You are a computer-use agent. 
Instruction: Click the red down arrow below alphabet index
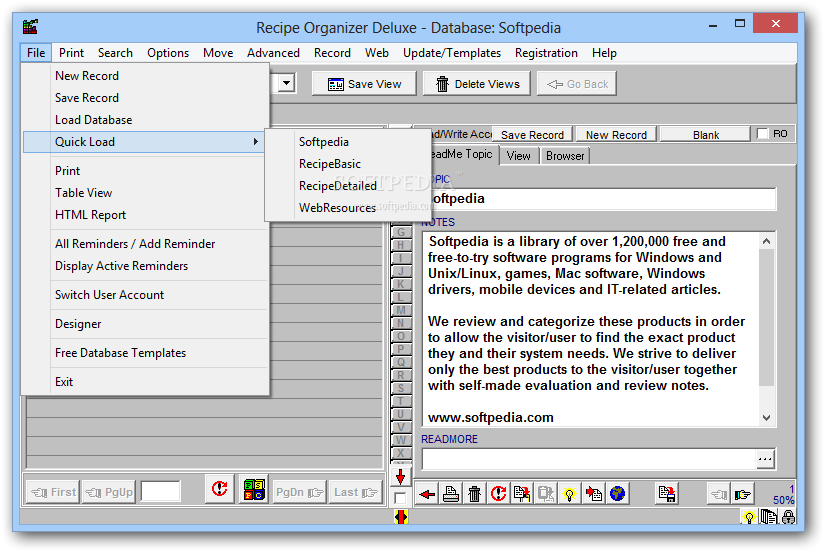pyautogui.click(x=400, y=477)
